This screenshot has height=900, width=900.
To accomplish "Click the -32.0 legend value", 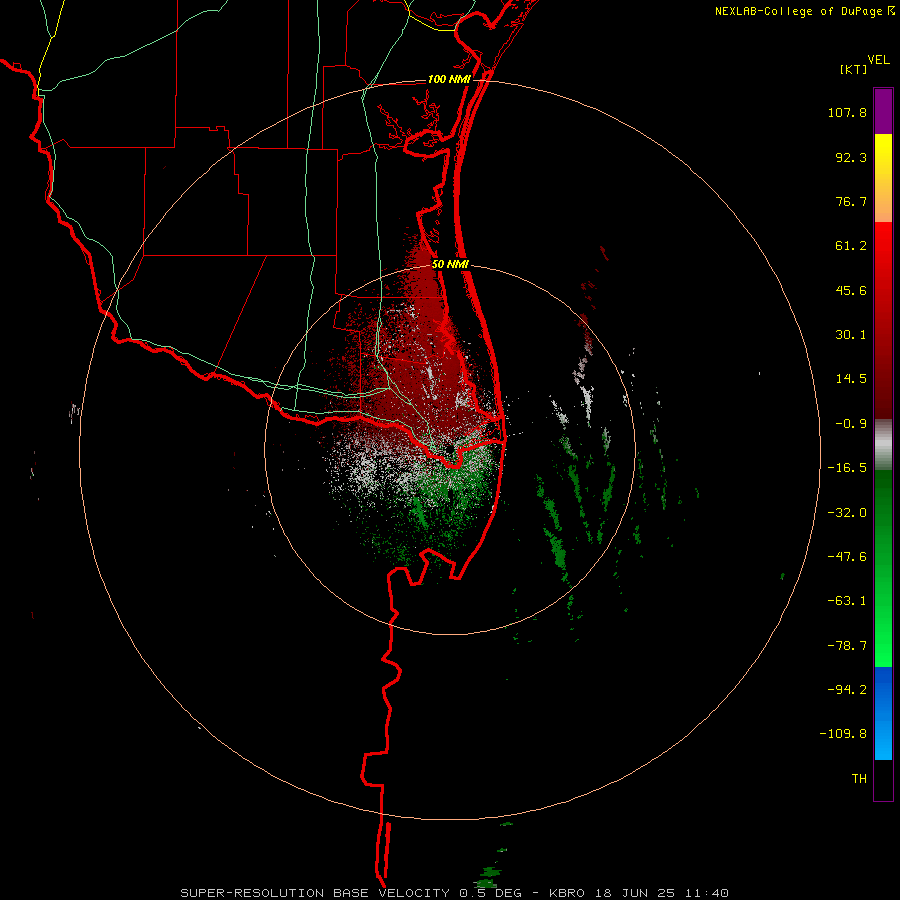I will click(x=847, y=513).
